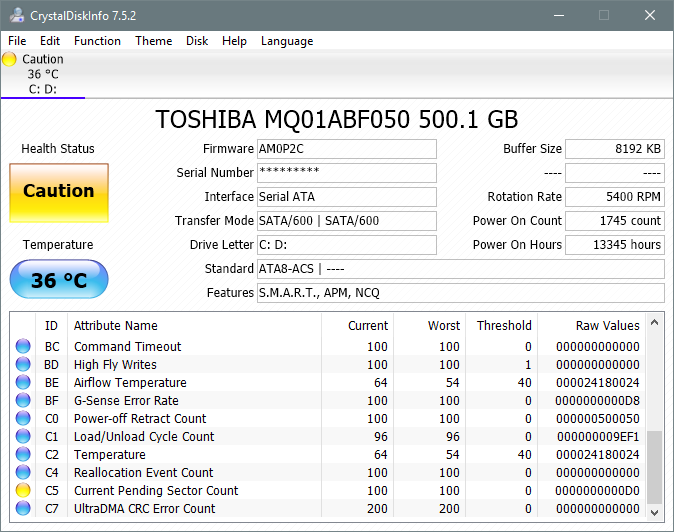Click the scroll down arrow of attribute list

coord(655,512)
